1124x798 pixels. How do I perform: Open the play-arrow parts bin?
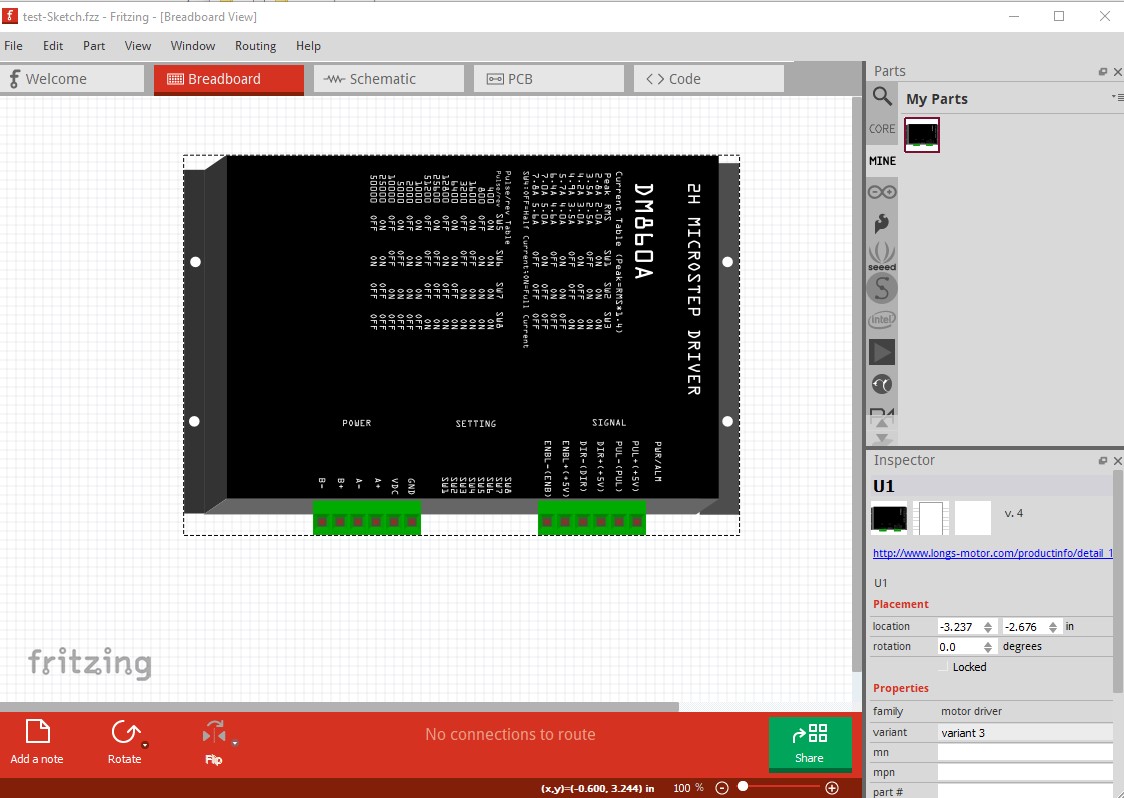[x=882, y=353]
